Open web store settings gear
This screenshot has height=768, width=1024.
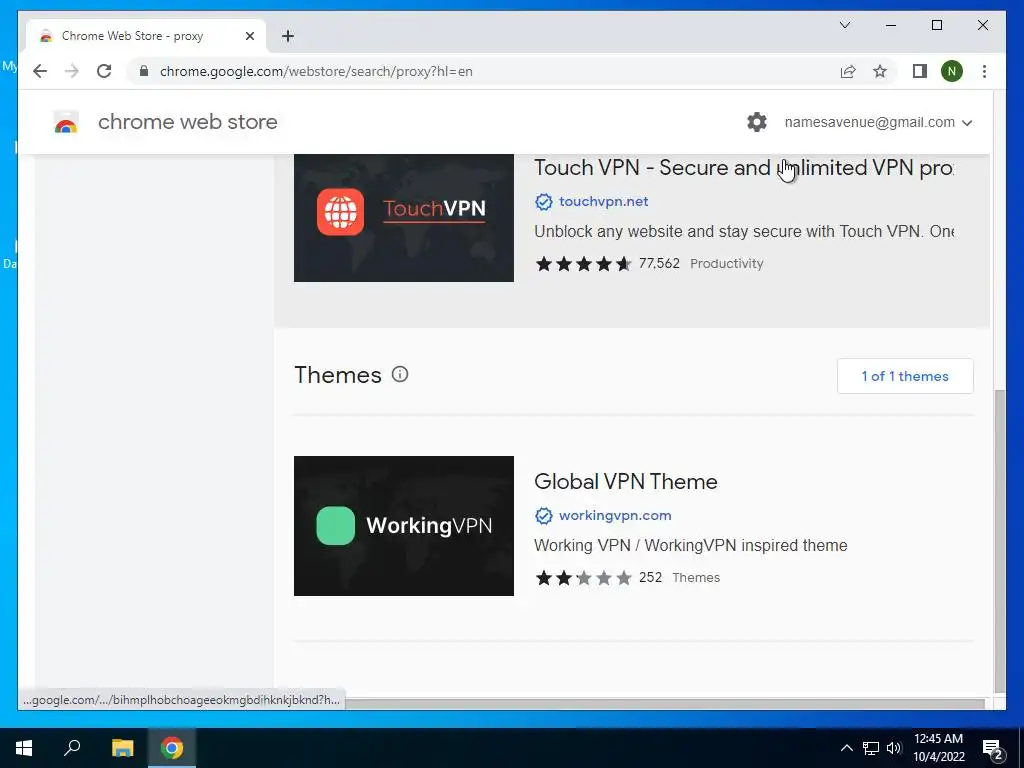(756, 122)
